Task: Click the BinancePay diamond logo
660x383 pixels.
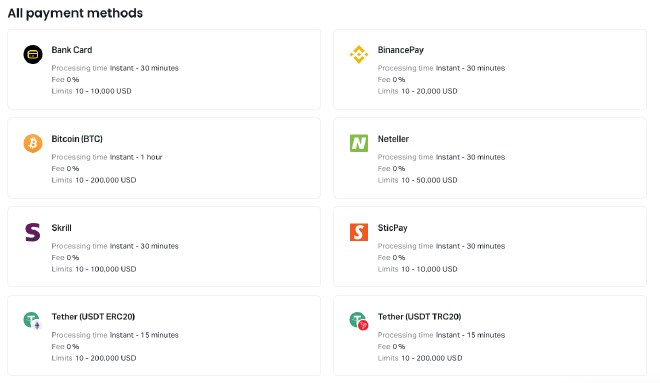Action: tap(359, 54)
